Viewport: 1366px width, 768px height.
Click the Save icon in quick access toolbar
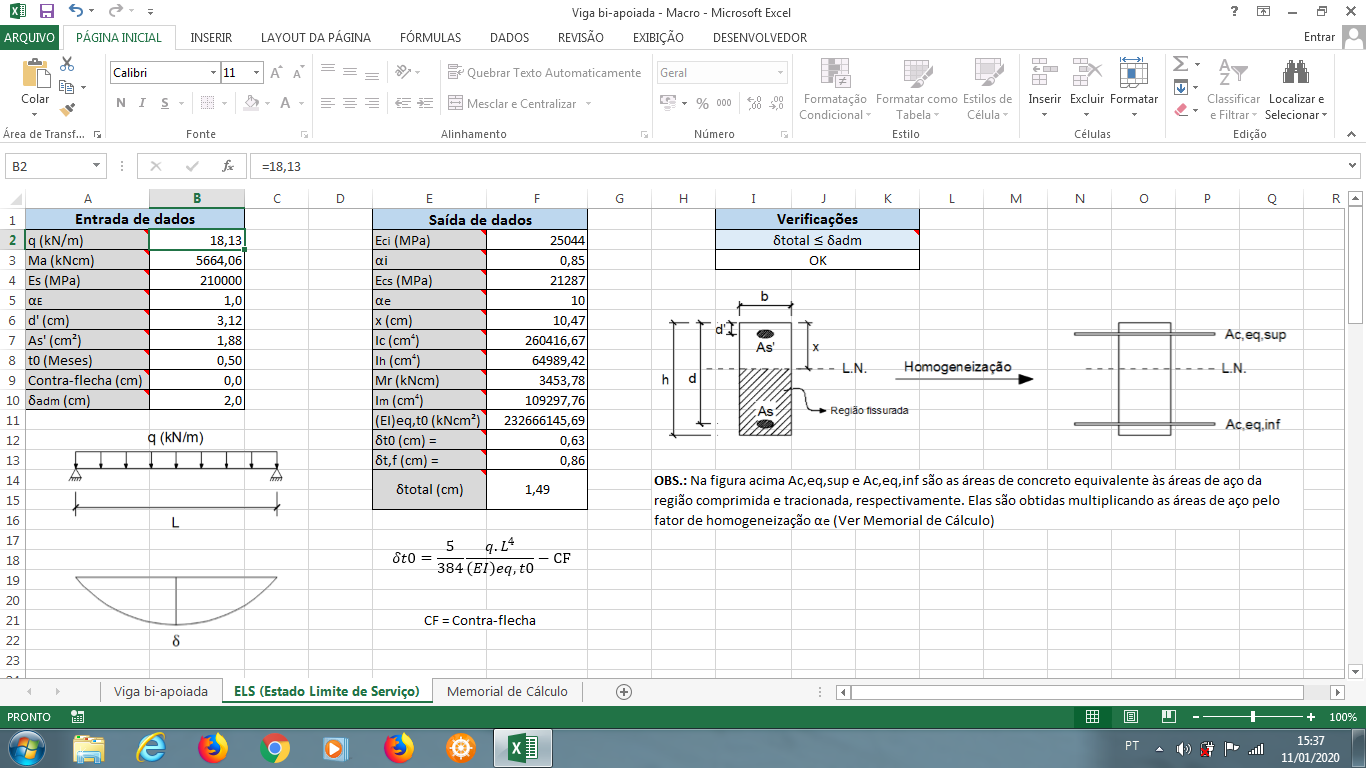click(x=47, y=11)
